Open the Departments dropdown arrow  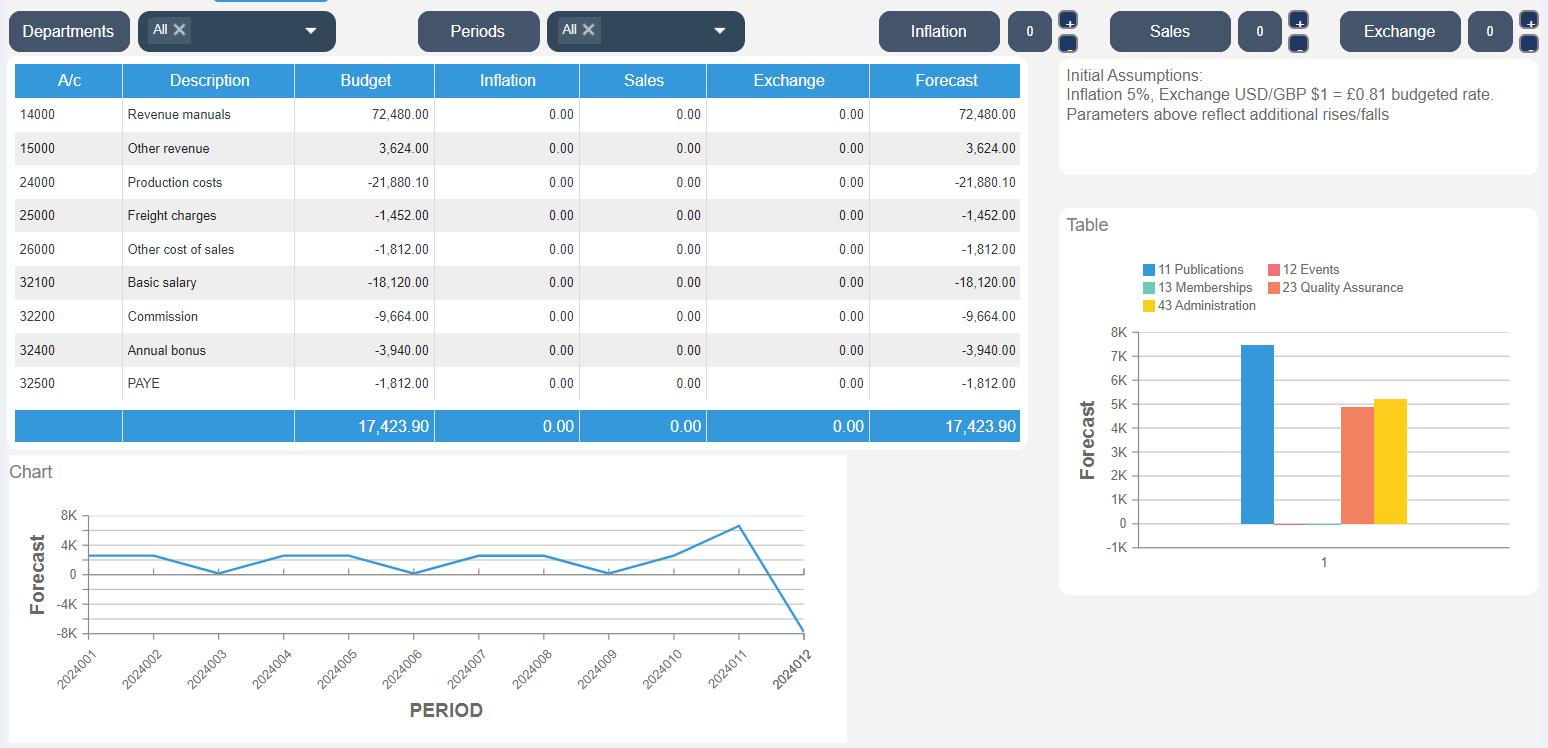pyautogui.click(x=310, y=31)
